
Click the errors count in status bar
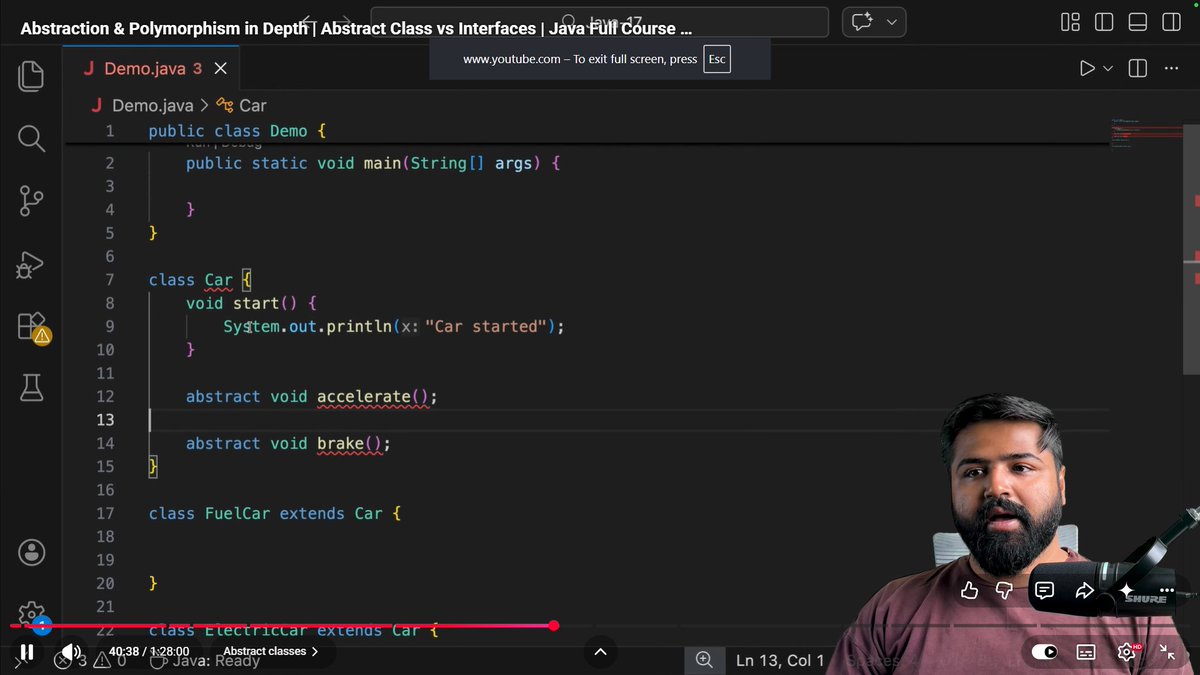coord(90,660)
